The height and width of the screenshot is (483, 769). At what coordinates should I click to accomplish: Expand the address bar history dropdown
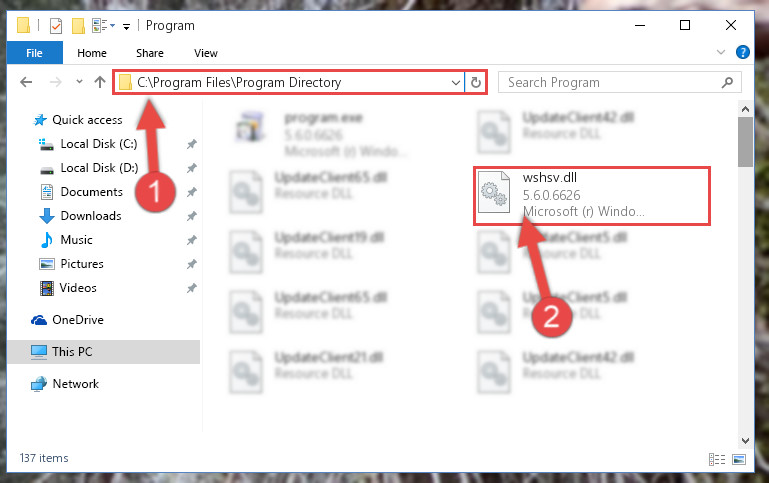click(456, 82)
